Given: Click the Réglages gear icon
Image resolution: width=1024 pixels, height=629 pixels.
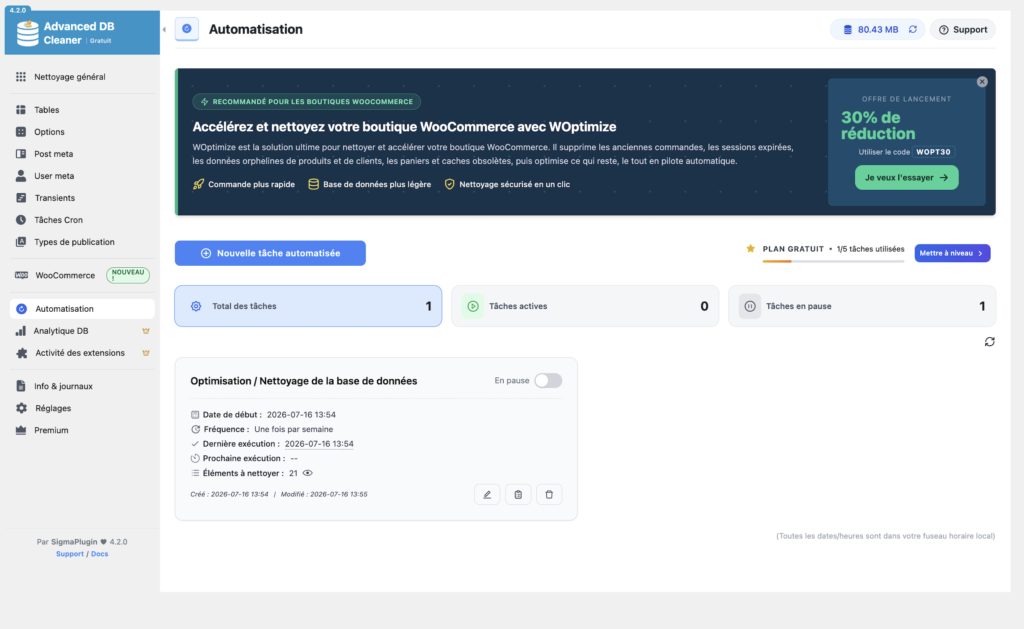Looking at the screenshot, I should (22, 408).
